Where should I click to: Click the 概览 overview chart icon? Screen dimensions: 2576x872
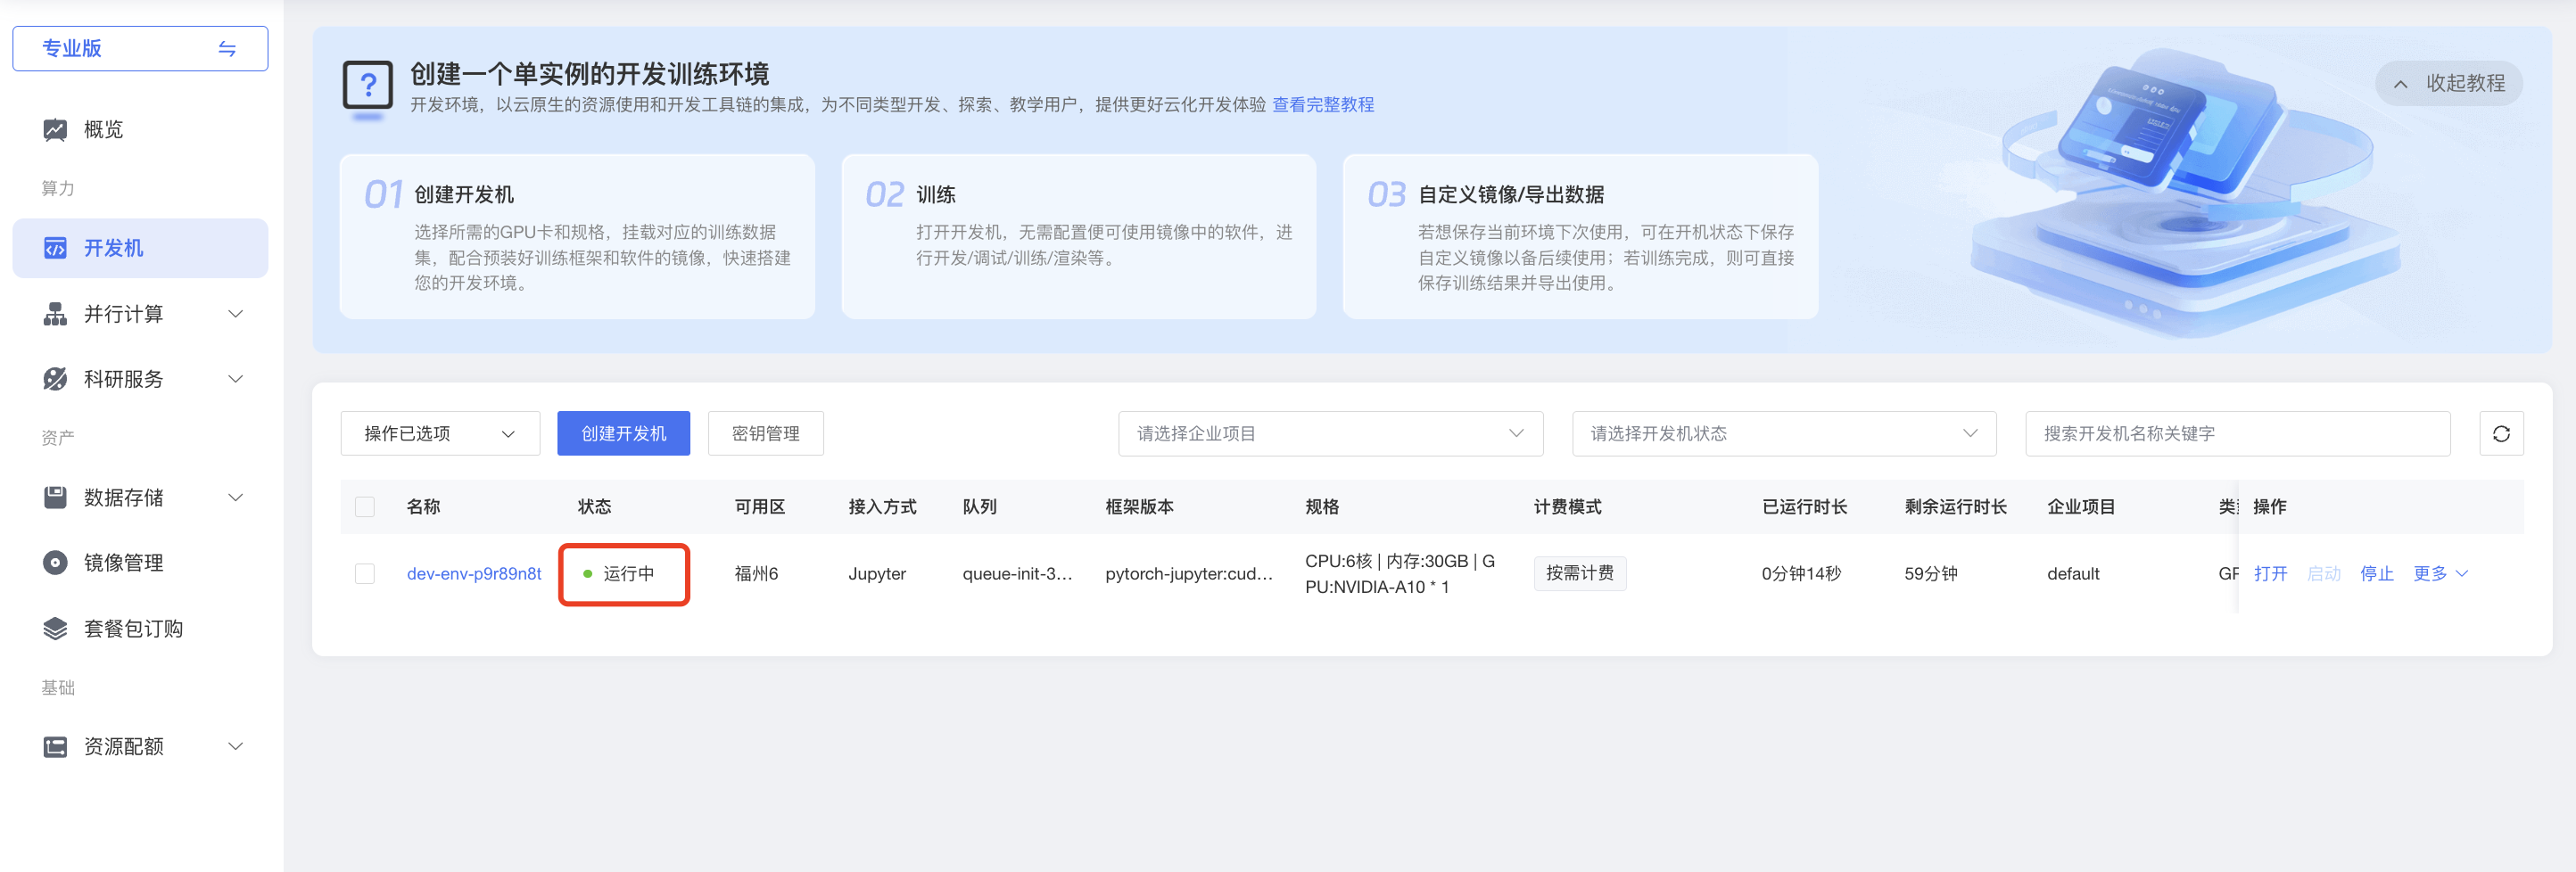55,130
